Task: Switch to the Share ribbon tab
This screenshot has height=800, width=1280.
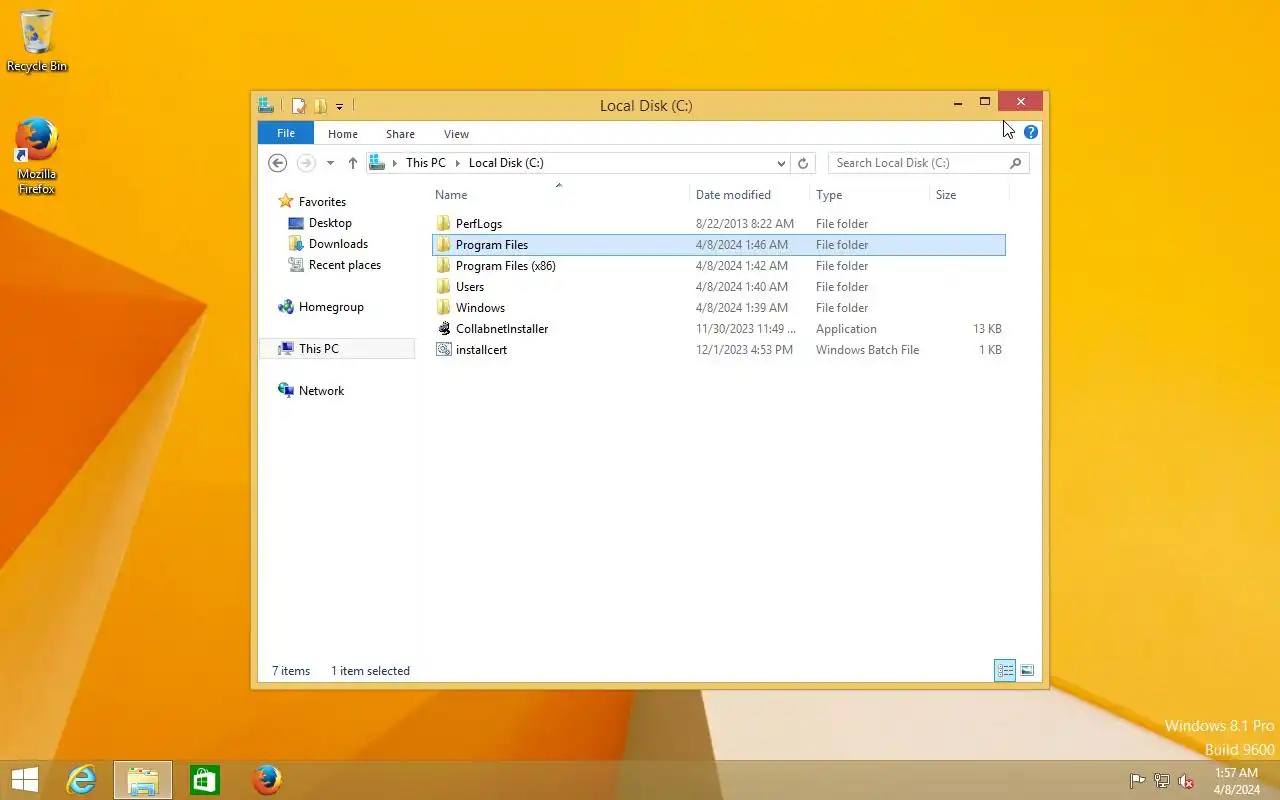Action: click(400, 134)
